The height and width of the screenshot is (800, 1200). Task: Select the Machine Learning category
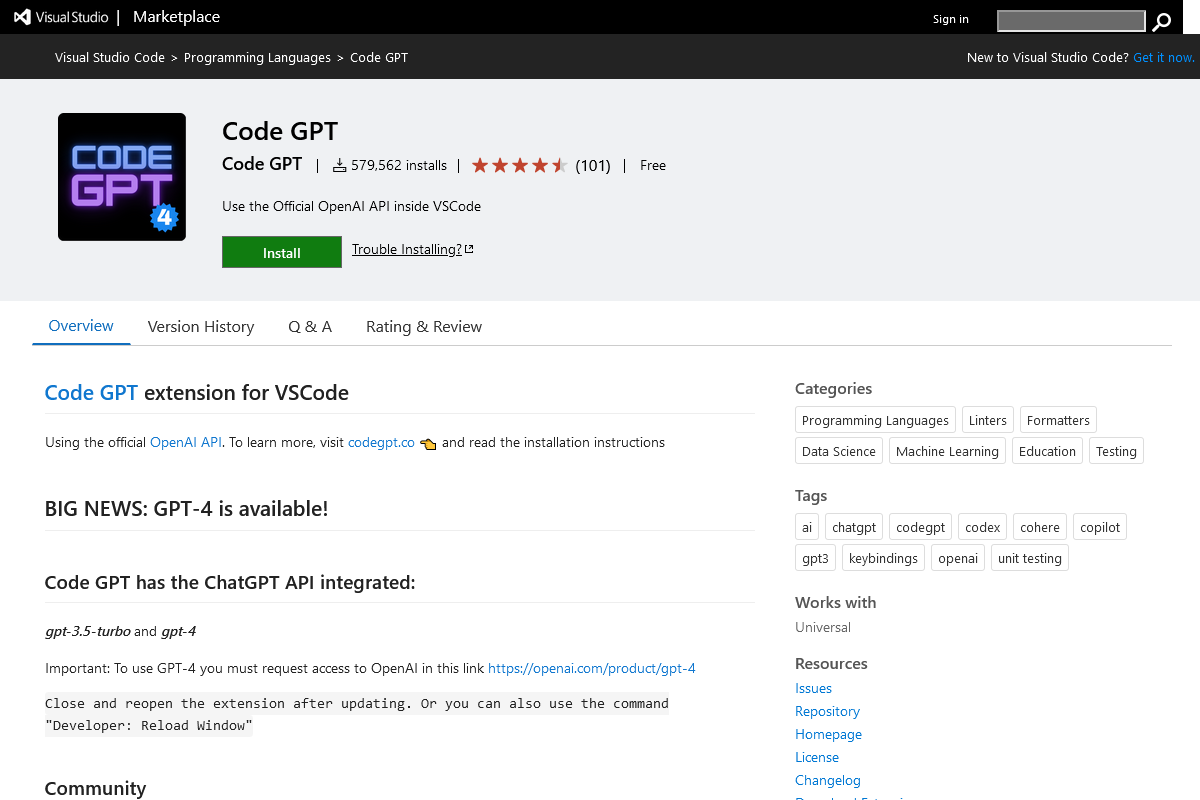click(x=947, y=450)
